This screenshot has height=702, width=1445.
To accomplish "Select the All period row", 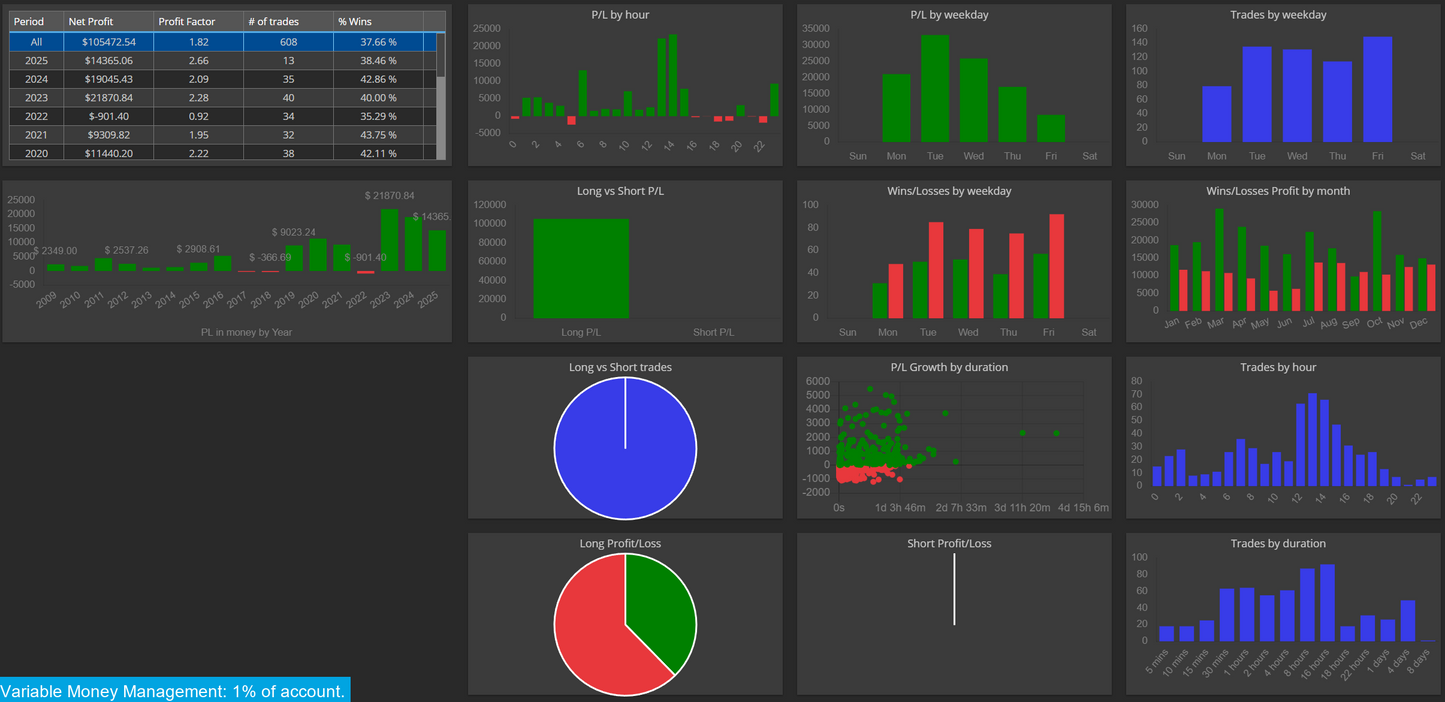I will click(x=223, y=41).
